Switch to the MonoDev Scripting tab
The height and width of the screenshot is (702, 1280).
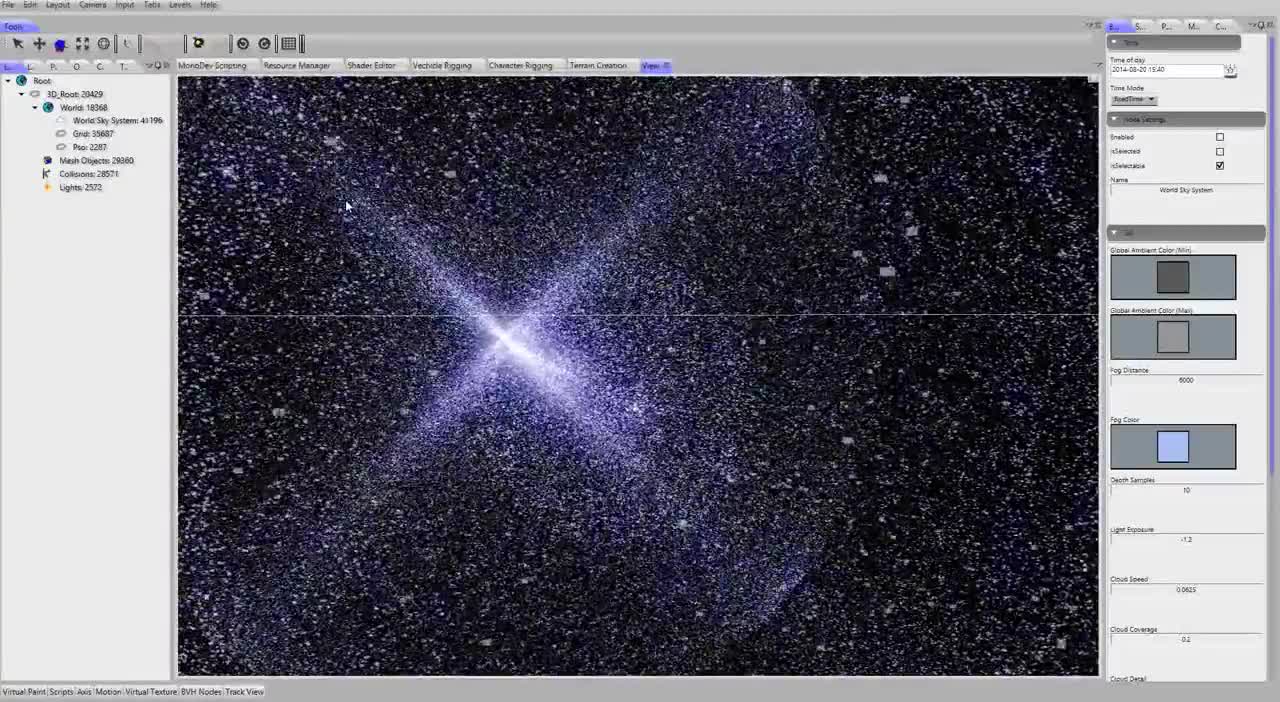tap(212, 66)
